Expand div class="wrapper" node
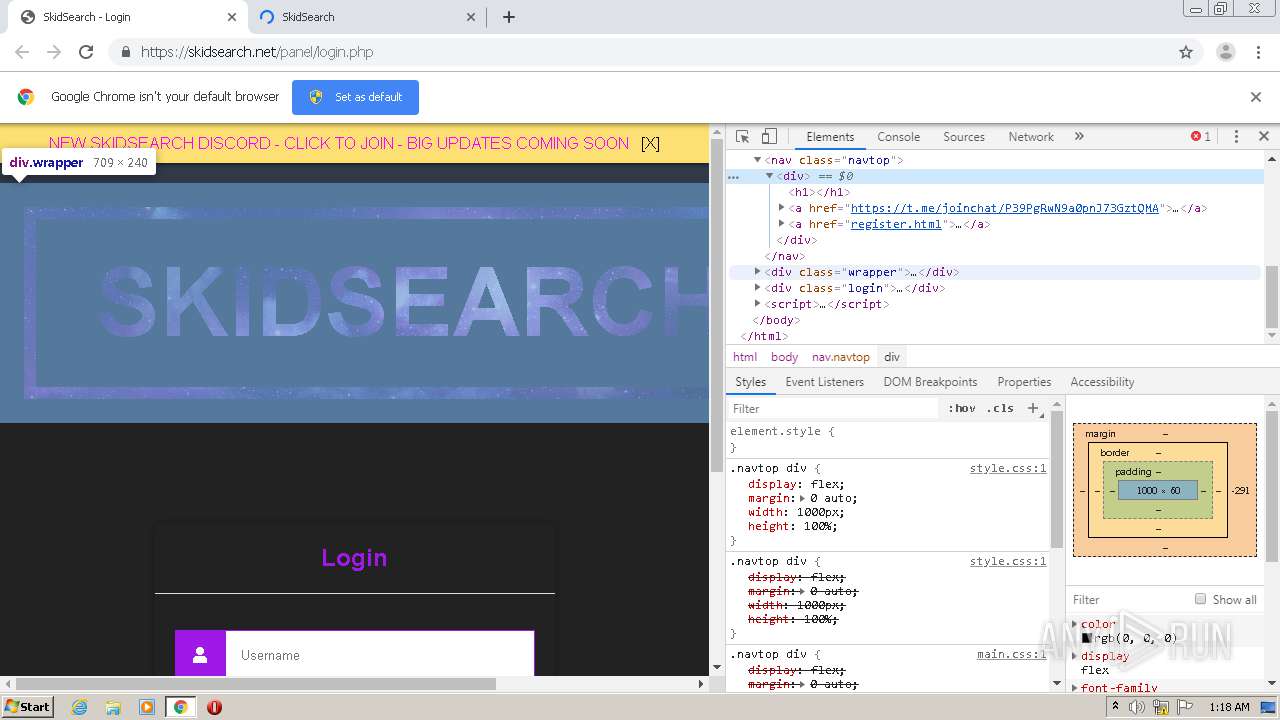 757,272
